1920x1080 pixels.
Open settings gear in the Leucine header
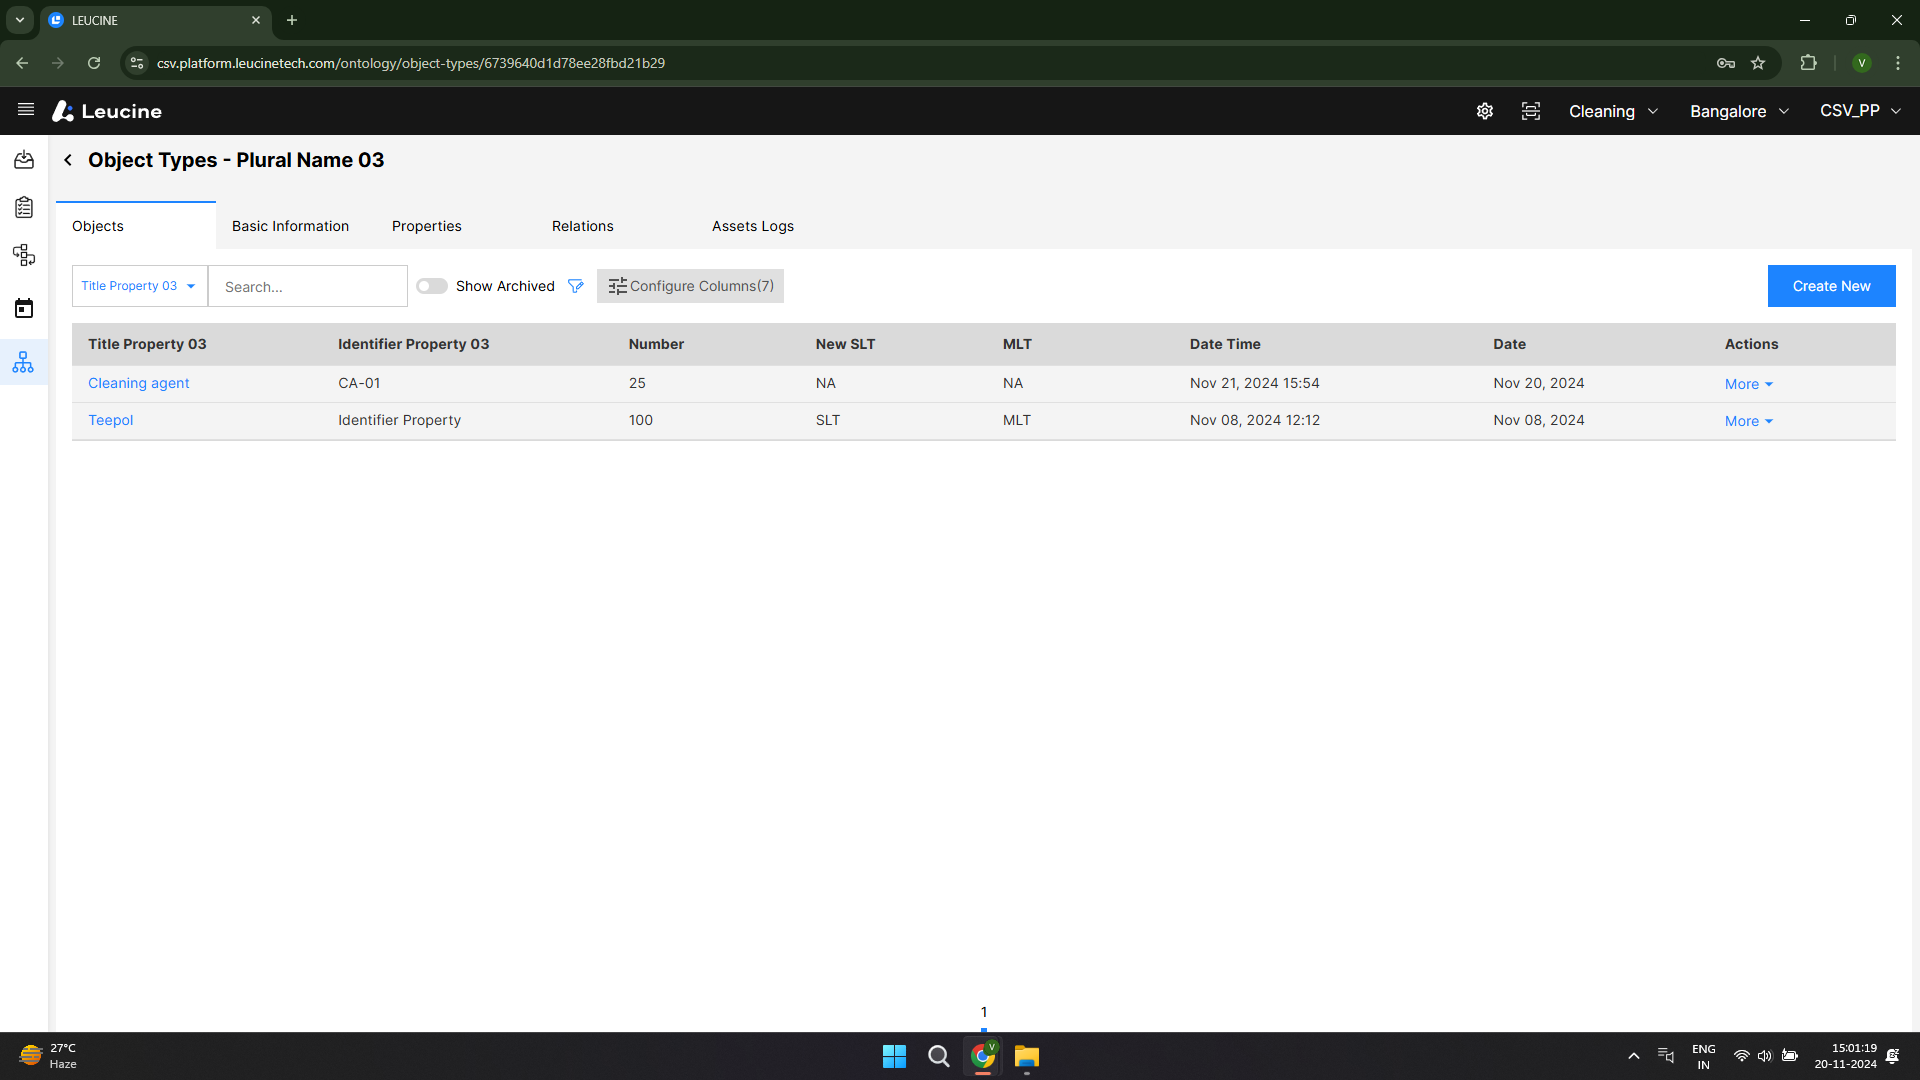click(x=1485, y=111)
